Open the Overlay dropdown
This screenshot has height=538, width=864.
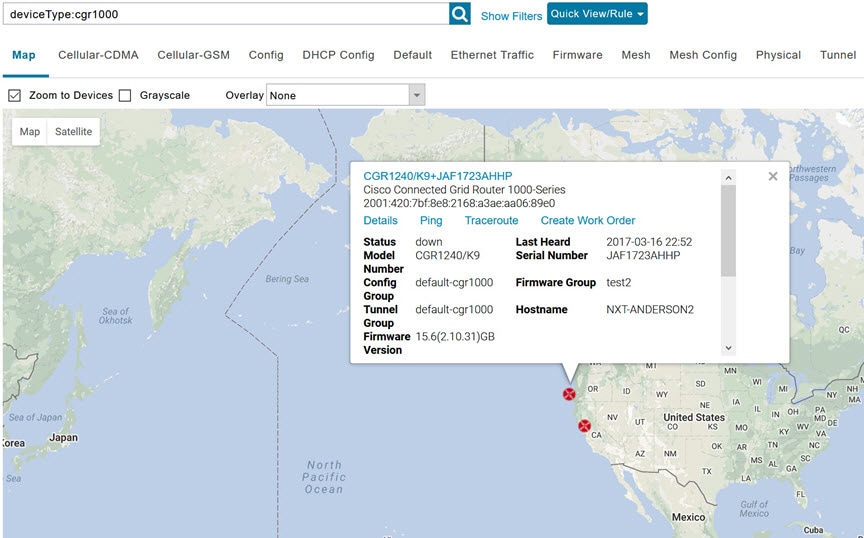417,96
